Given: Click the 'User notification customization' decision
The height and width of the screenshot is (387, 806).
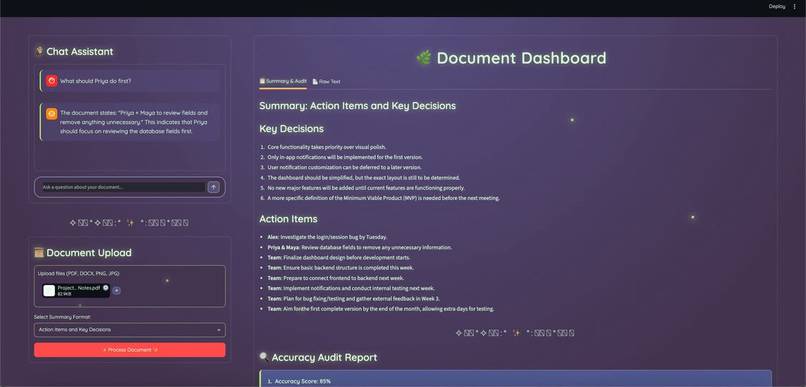Looking at the screenshot, I should point(344,168).
